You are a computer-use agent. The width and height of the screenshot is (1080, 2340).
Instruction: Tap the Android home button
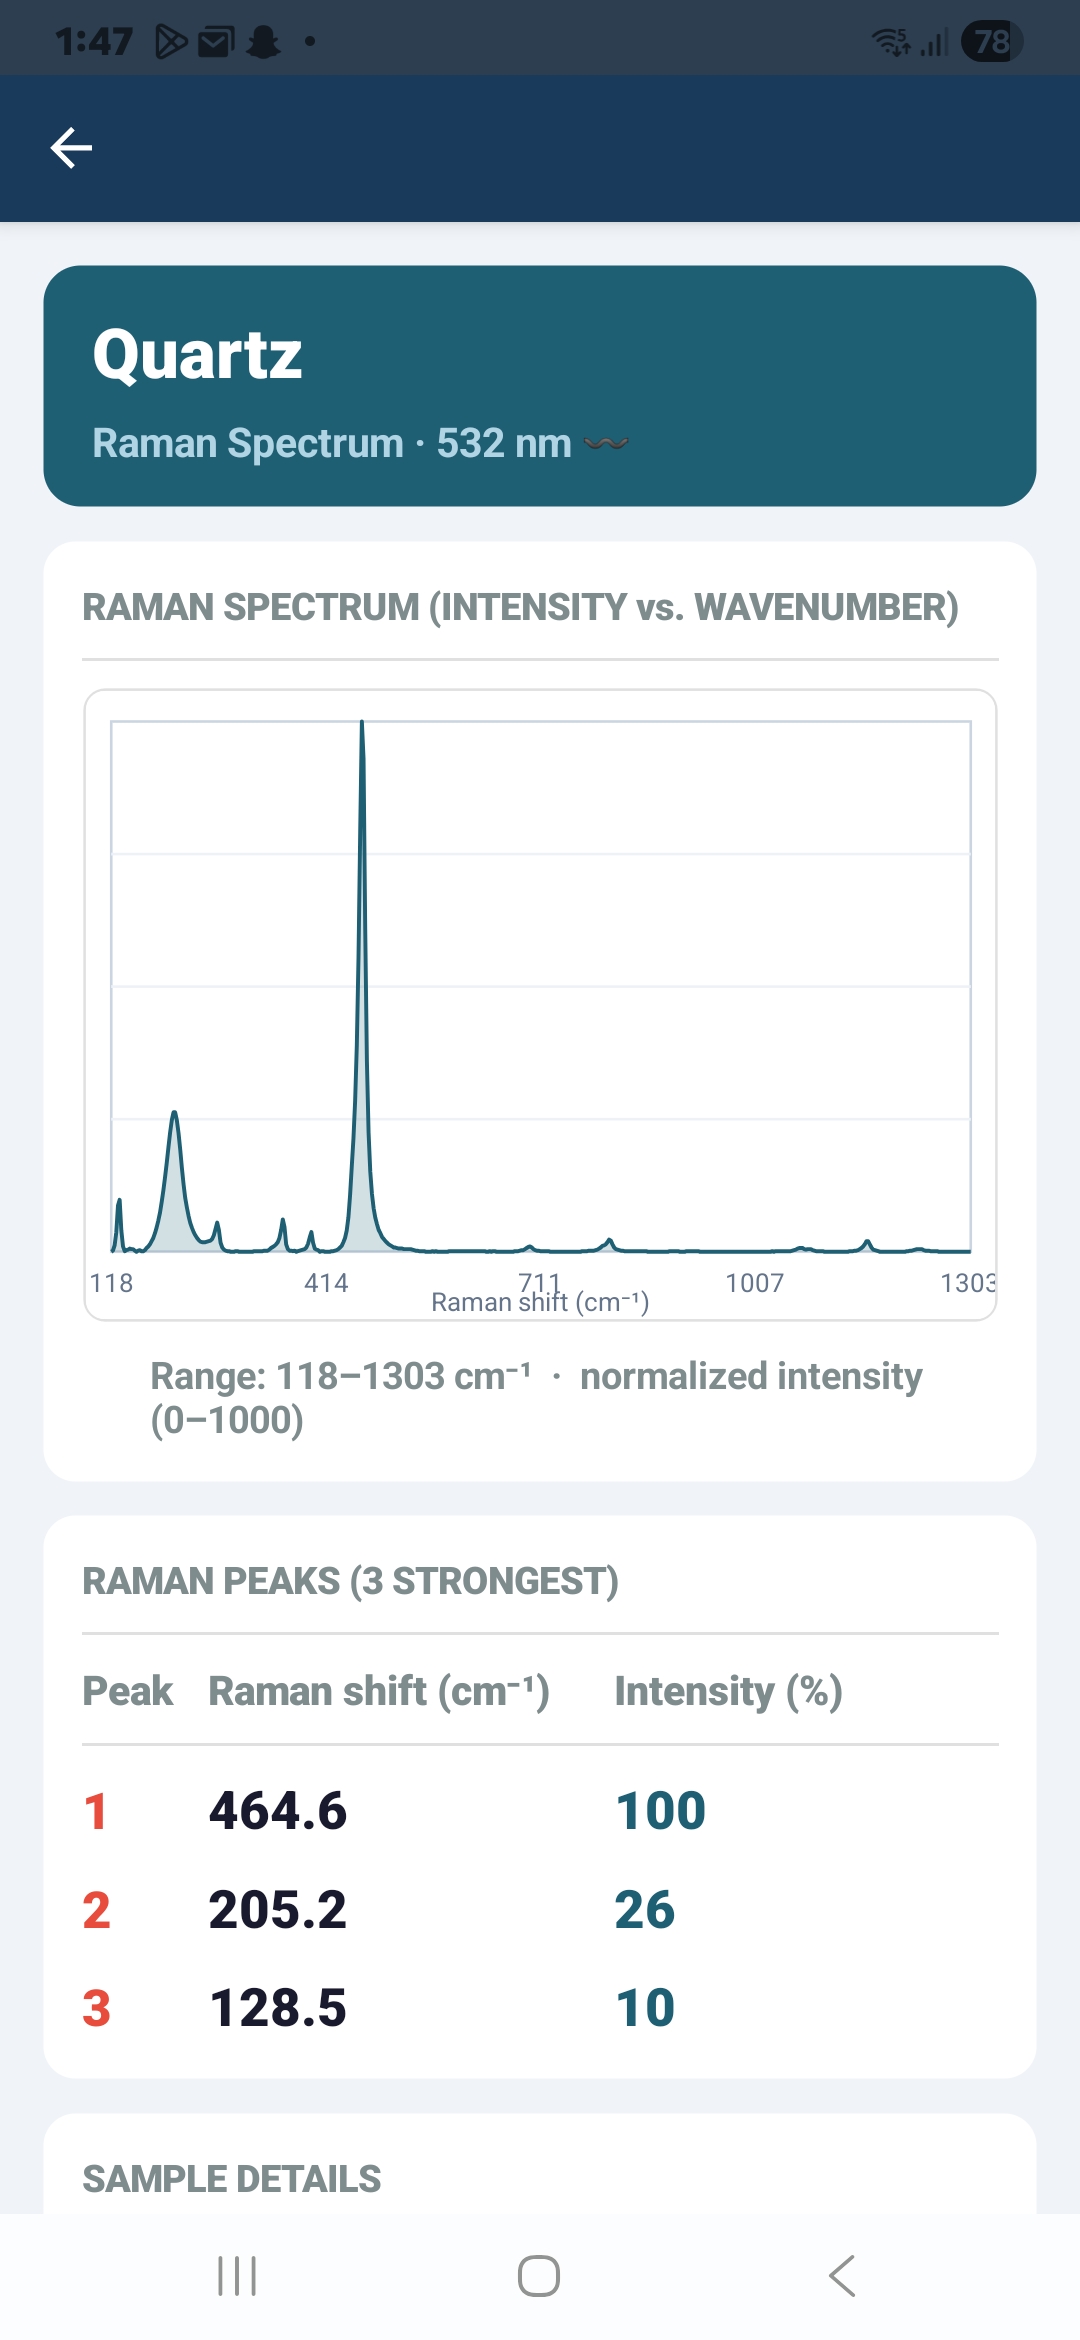pos(539,2276)
